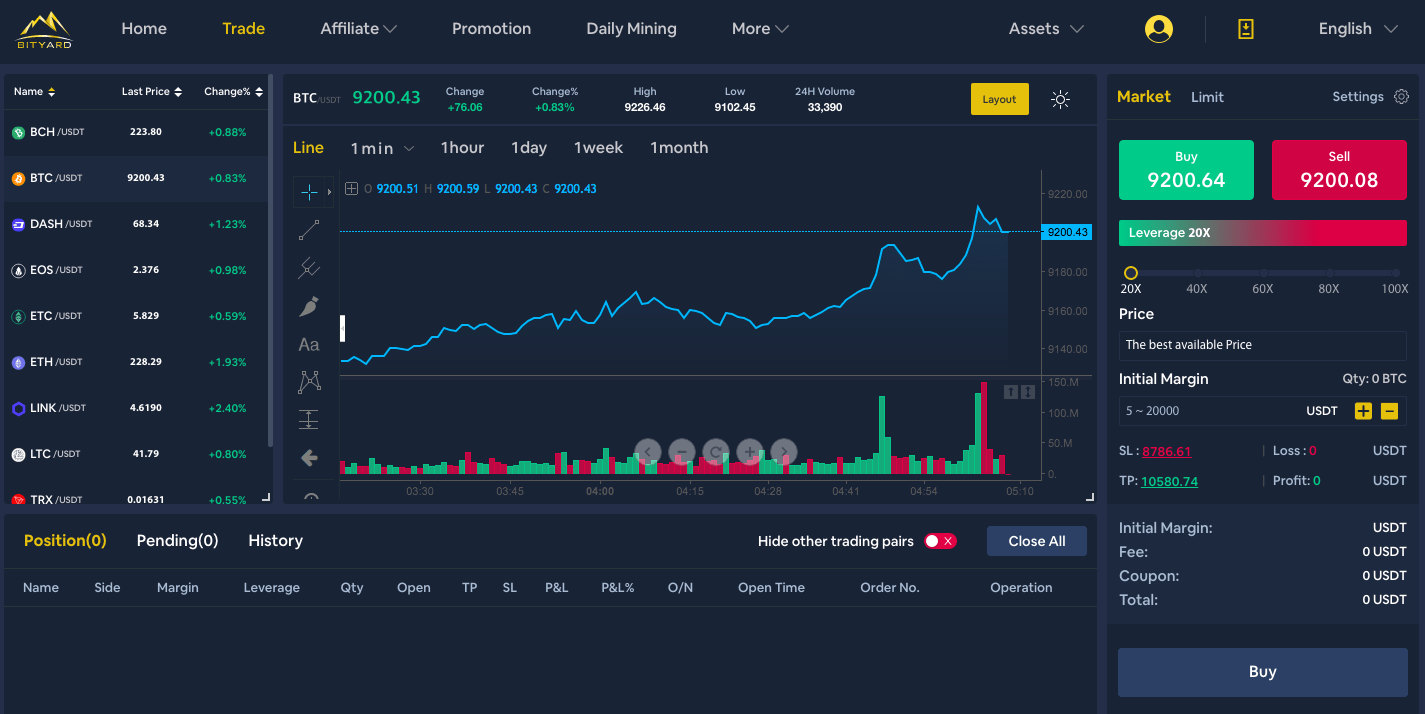Click the DASH coin icon
1425x714 pixels.
[x=18, y=224]
